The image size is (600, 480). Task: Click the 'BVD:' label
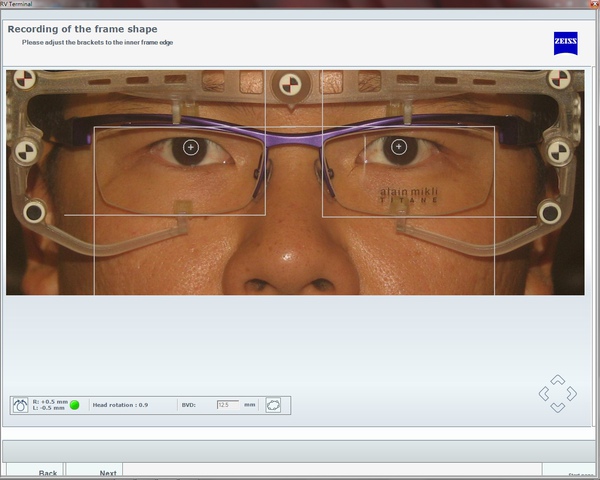[x=189, y=405]
